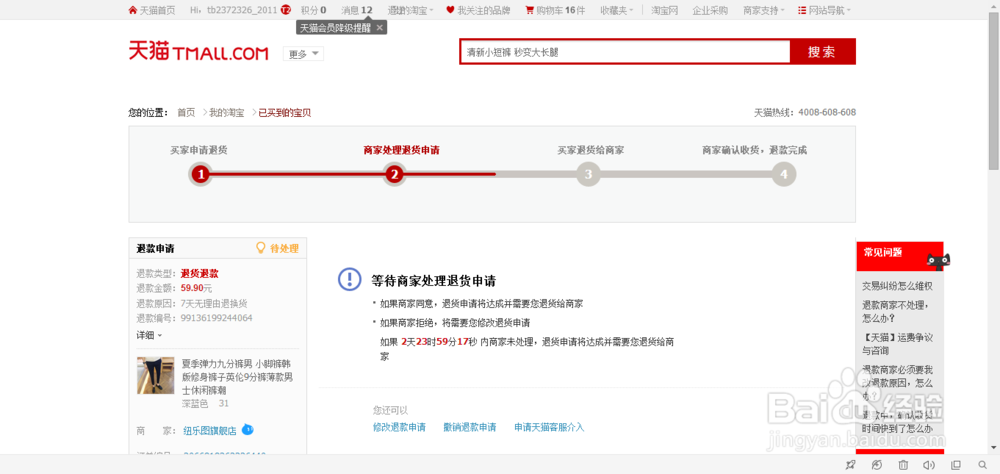Click 我的淘宝 in the breadcrumb
The height and width of the screenshot is (474, 1000).
coord(226,113)
